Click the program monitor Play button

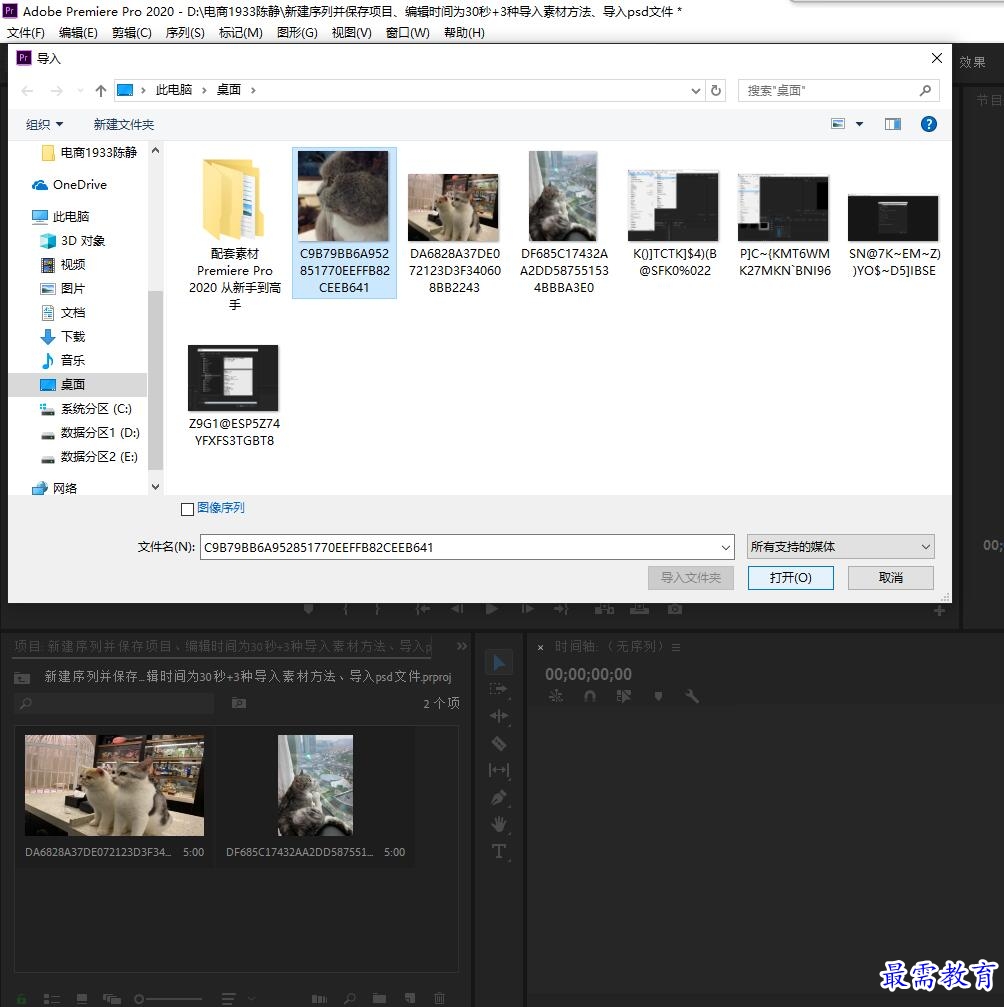pyautogui.click(x=491, y=609)
